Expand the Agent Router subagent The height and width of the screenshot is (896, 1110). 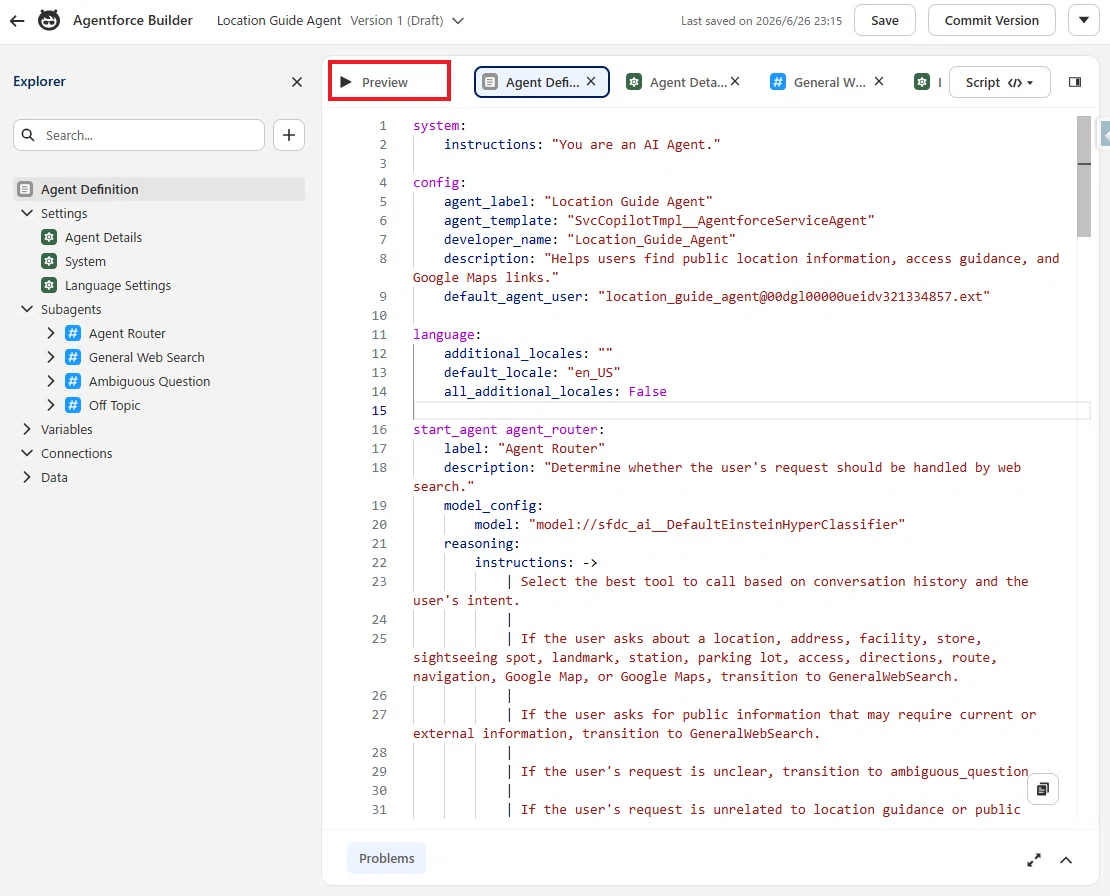tap(51, 333)
